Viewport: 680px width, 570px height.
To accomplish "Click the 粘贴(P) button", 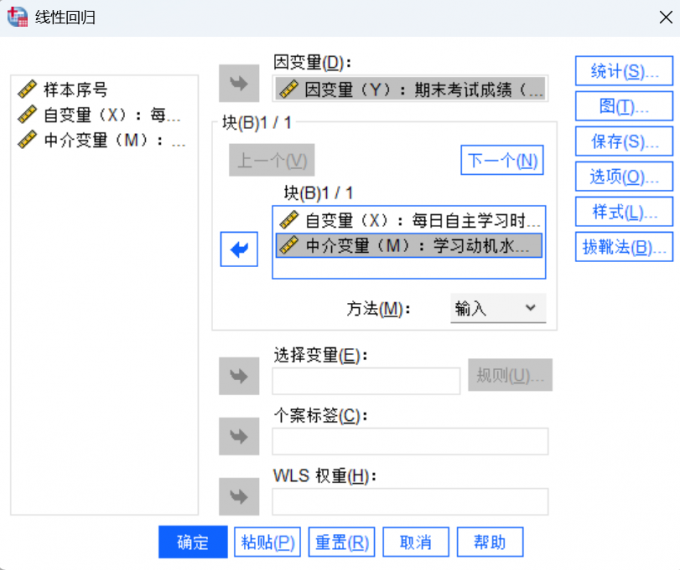I will click(x=268, y=542).
